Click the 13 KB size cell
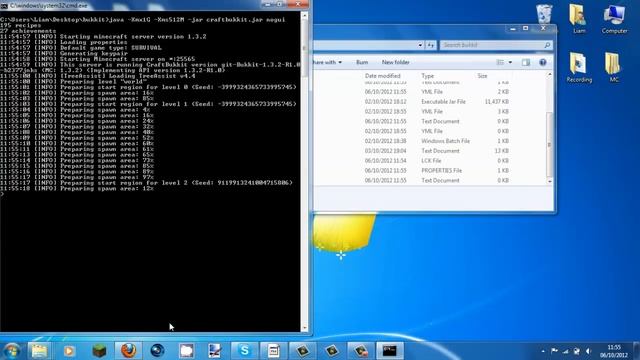Viewport: 640px width, 360px height. point(502,151)
